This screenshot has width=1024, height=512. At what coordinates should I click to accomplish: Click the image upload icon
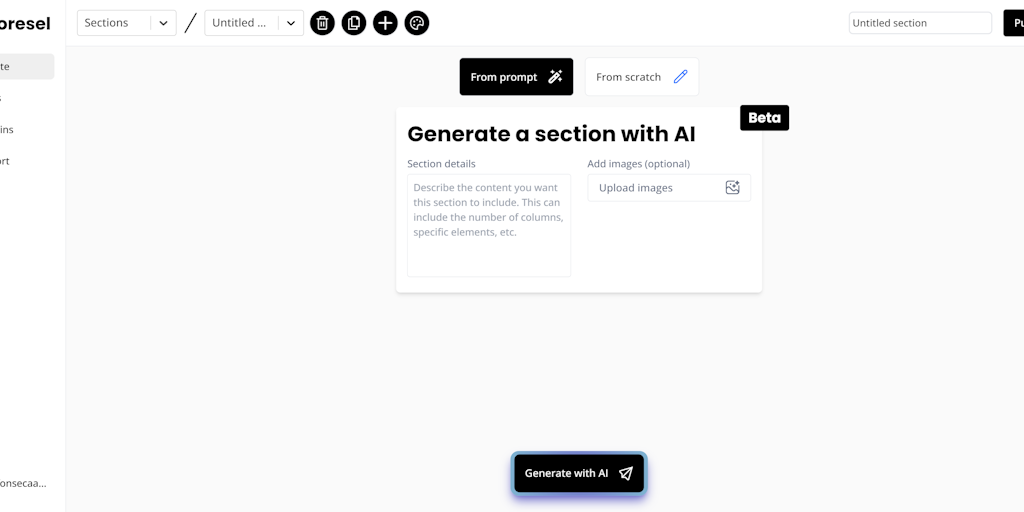(x=732, y=188)
